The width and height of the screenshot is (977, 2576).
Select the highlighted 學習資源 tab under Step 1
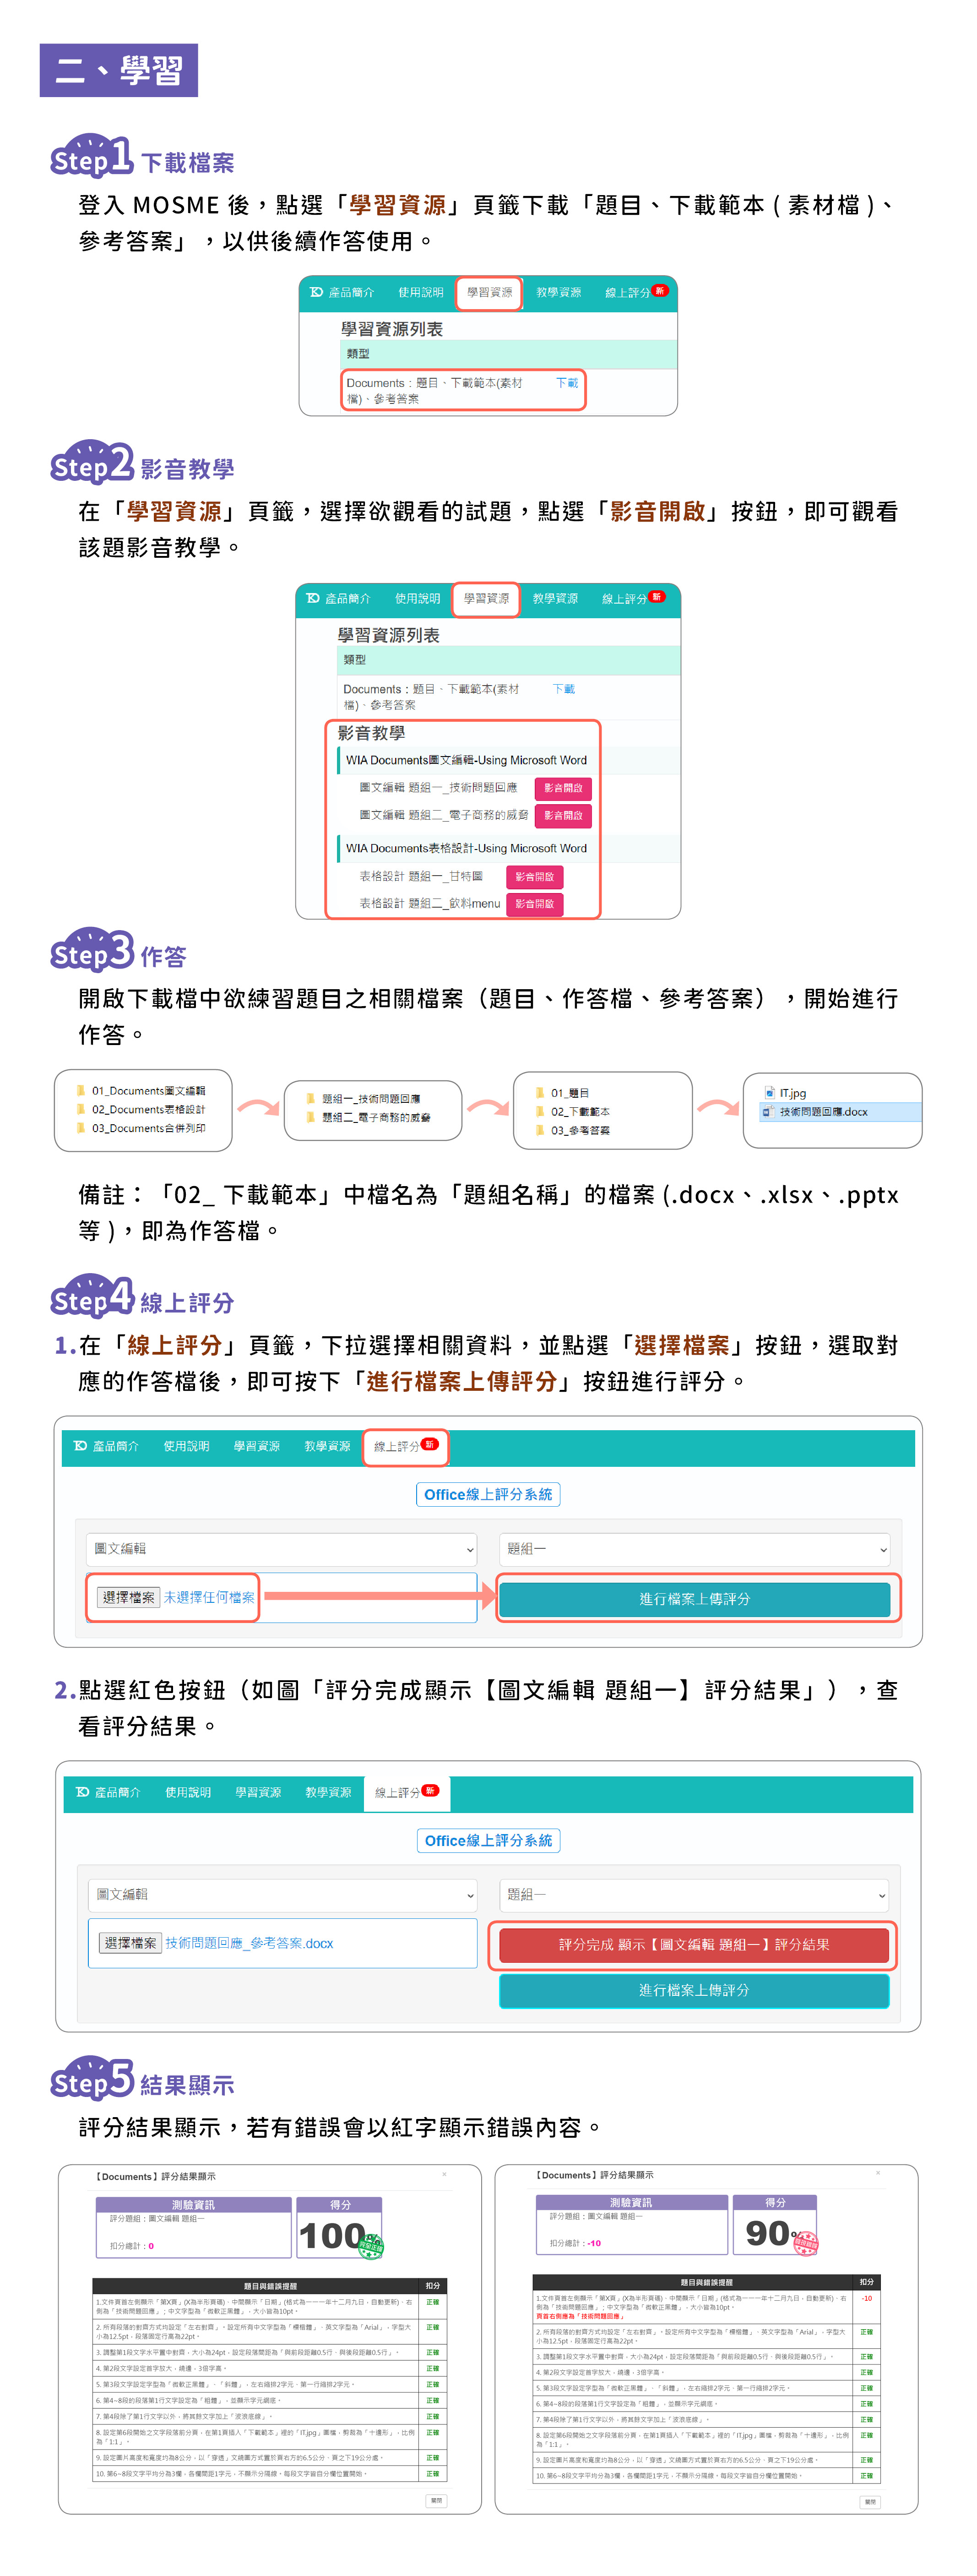click(489, 293)
